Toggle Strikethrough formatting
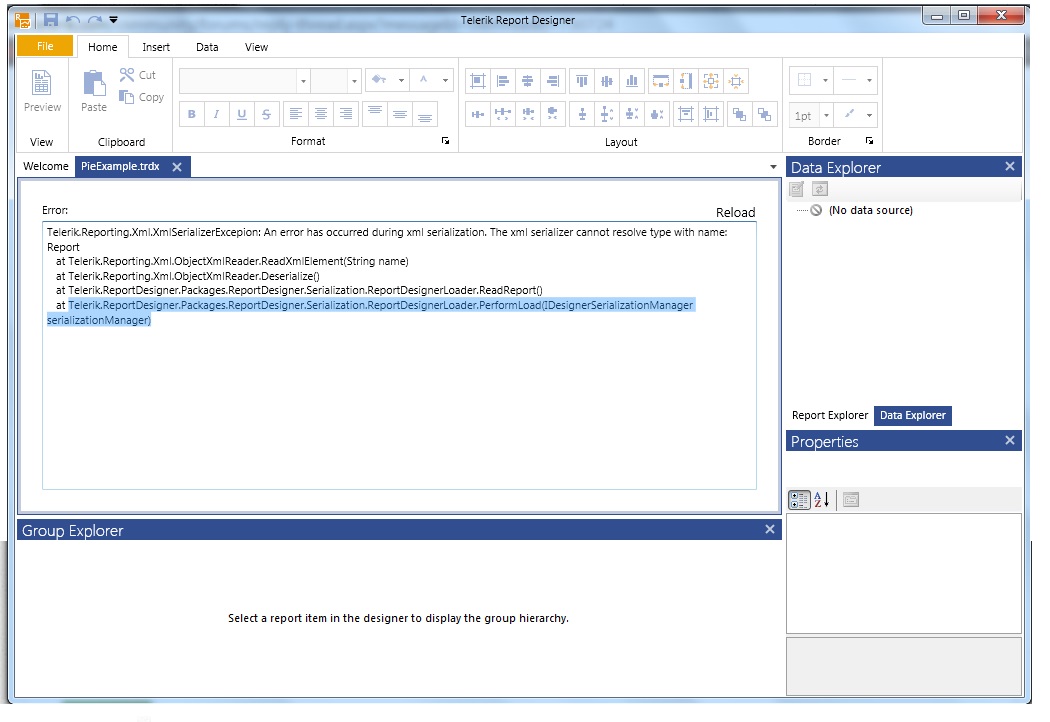The width and height of the screenshot is (1050, 722). click(267, 115)
